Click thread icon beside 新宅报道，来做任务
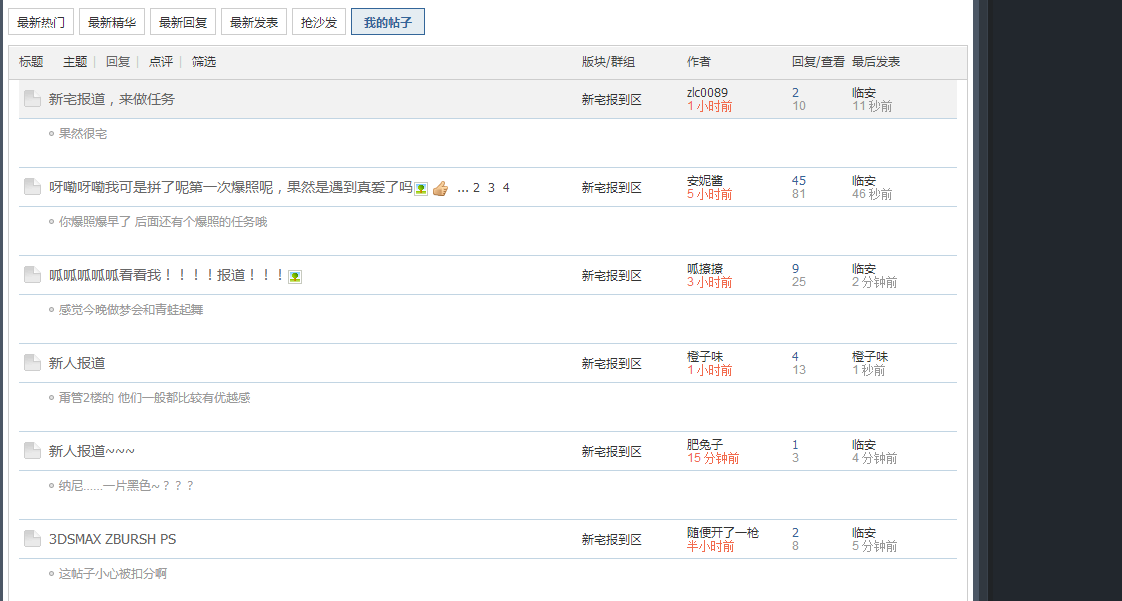This screenshot has height=601, width=1122. pos(32,99)
